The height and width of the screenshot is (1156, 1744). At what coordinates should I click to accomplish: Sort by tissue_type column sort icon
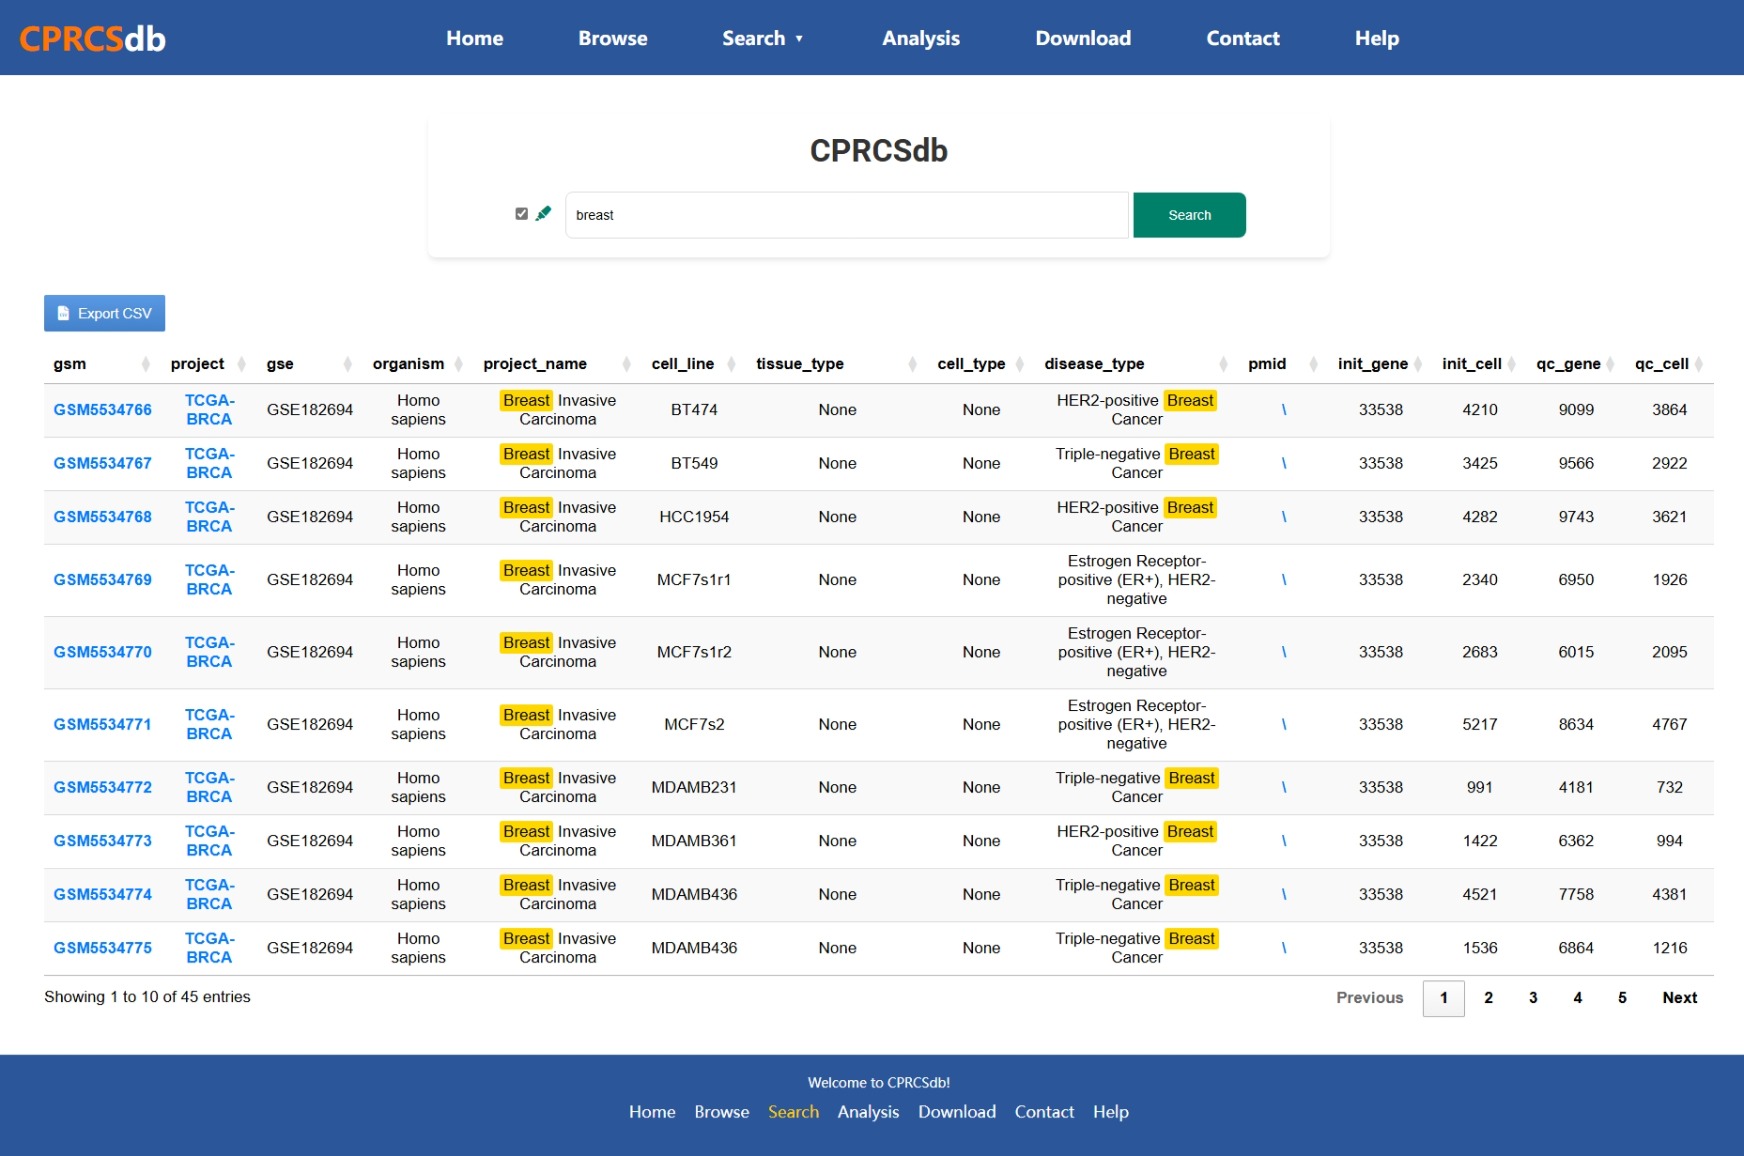pos(912,364)
